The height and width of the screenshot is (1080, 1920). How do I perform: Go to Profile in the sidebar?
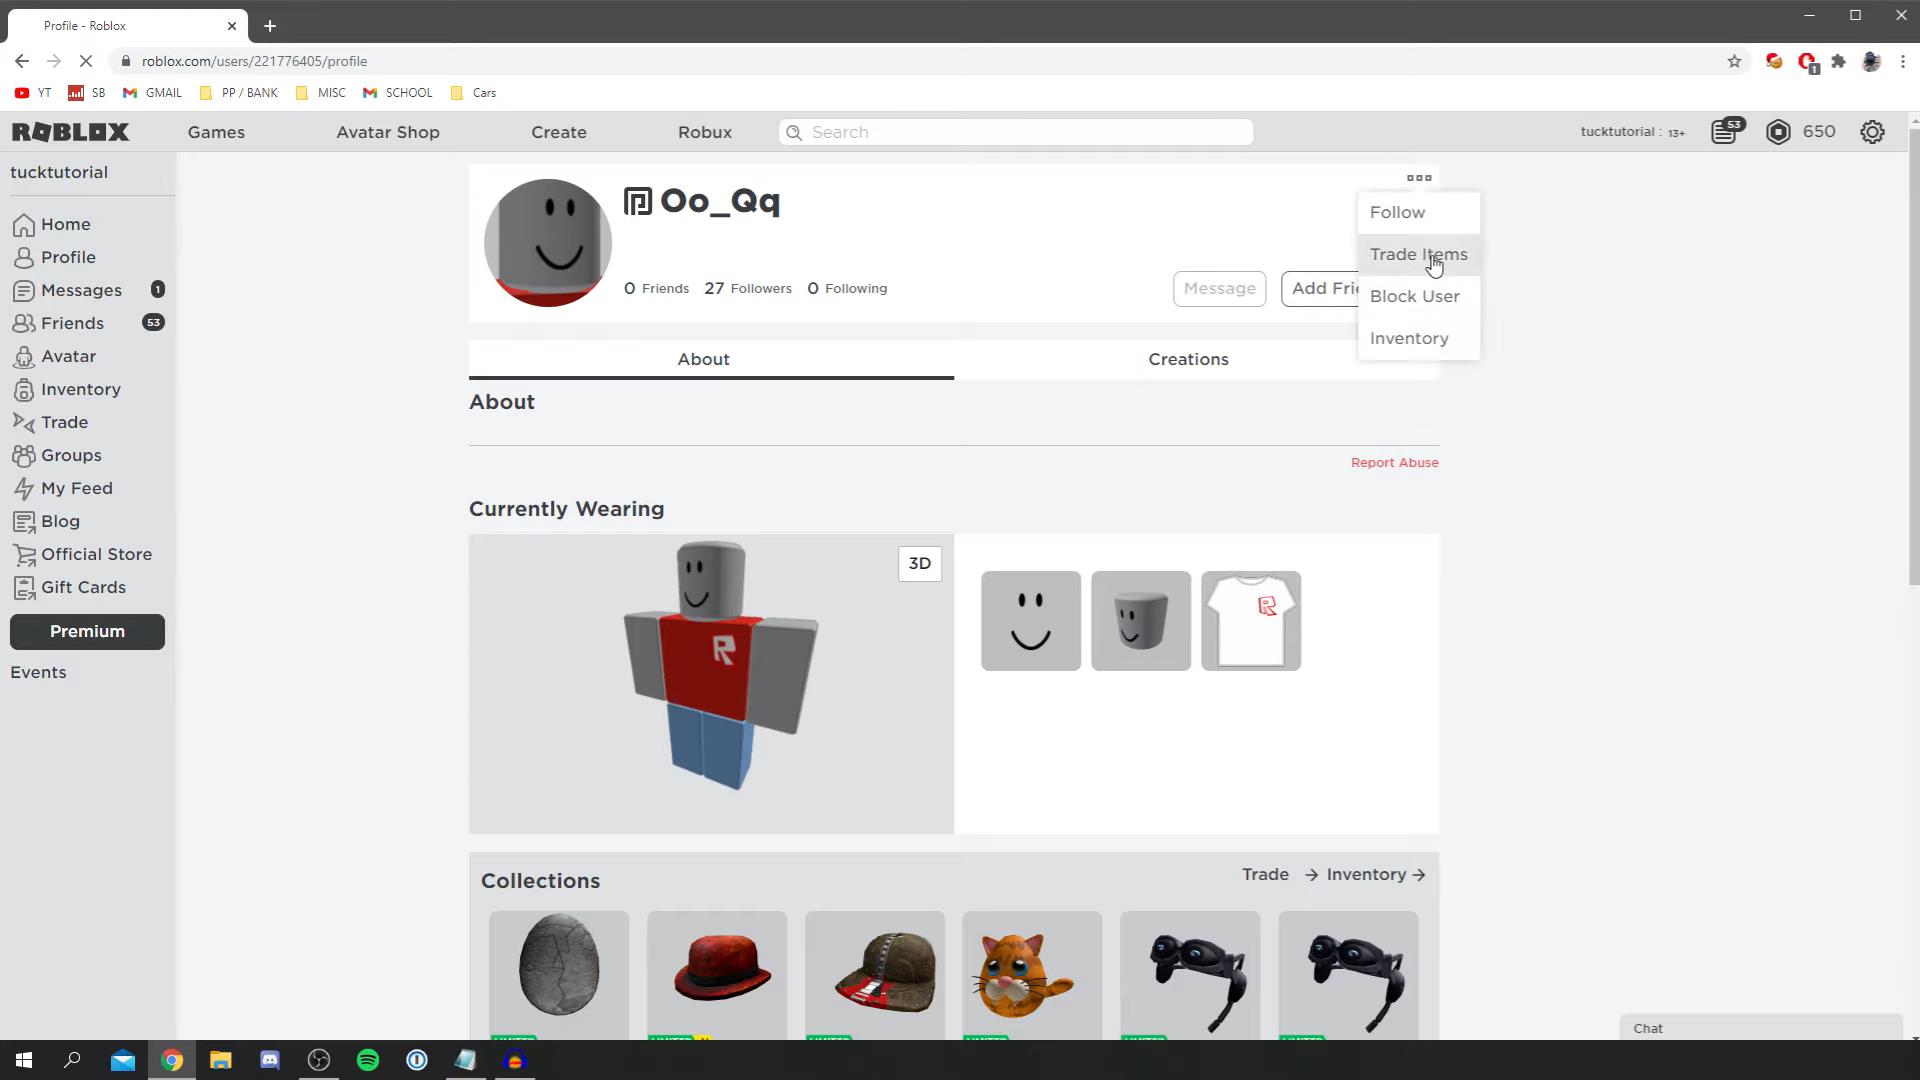pos(55,258)
